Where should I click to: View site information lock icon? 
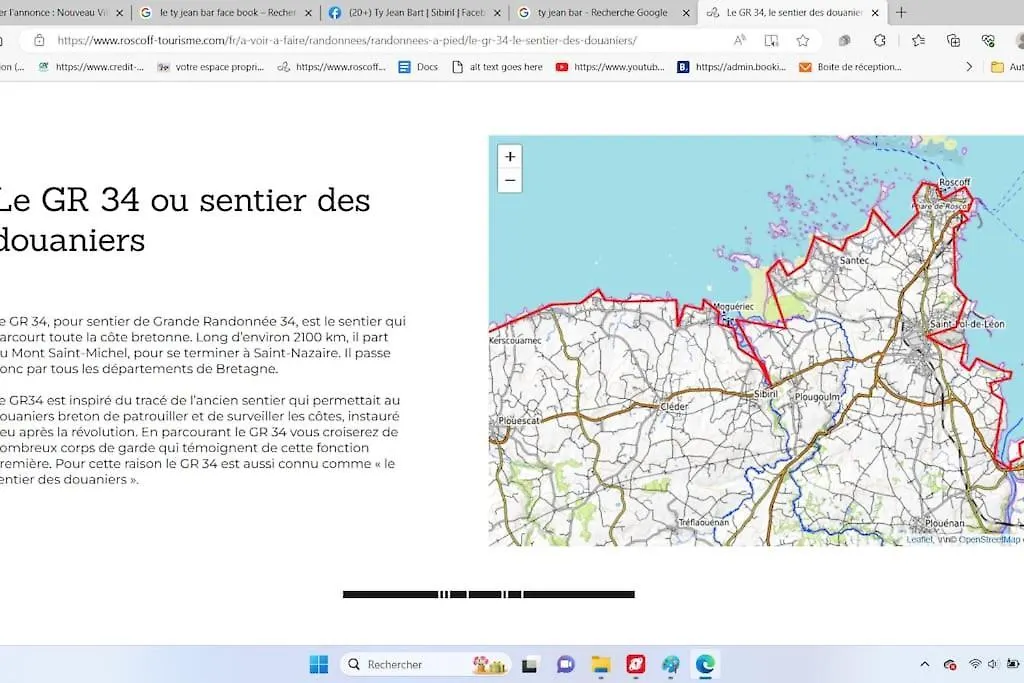click(x=39, y=40)
